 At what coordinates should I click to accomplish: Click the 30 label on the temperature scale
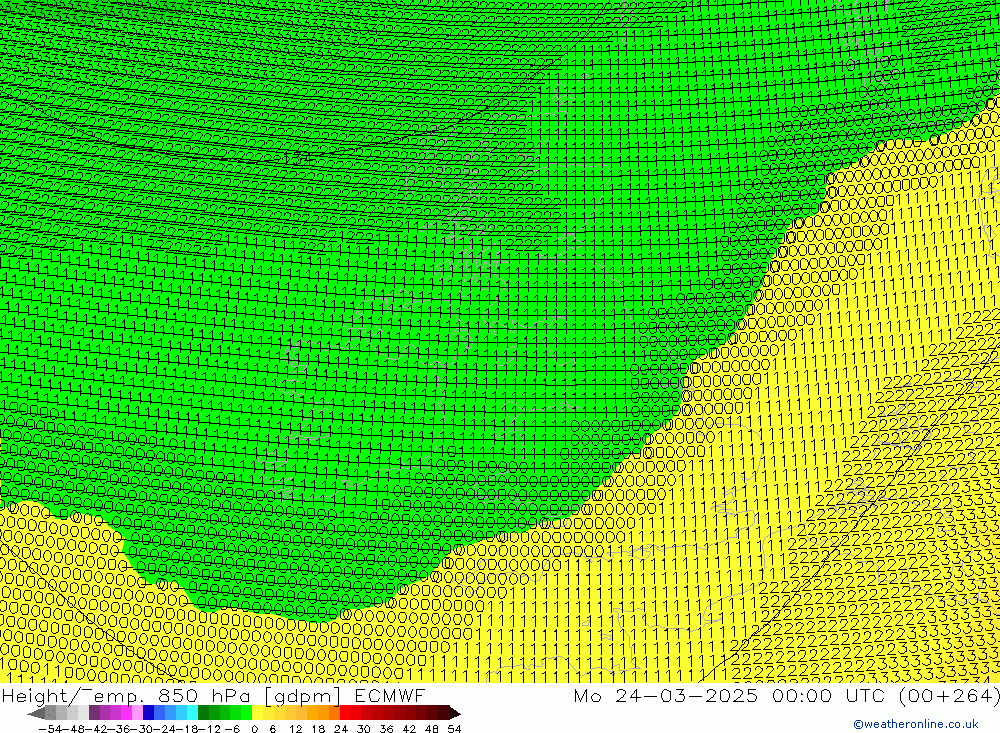(x=364, y=729)
